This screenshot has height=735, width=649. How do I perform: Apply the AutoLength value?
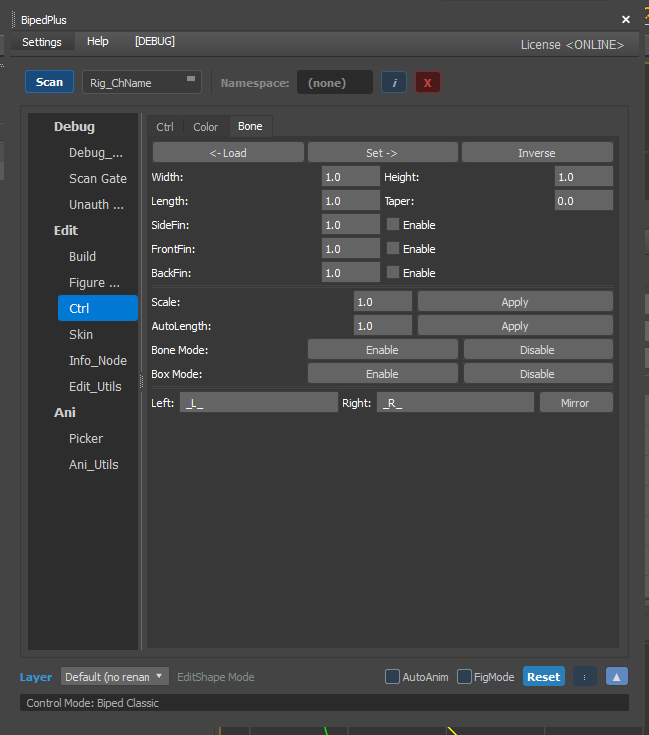[515, 326]
